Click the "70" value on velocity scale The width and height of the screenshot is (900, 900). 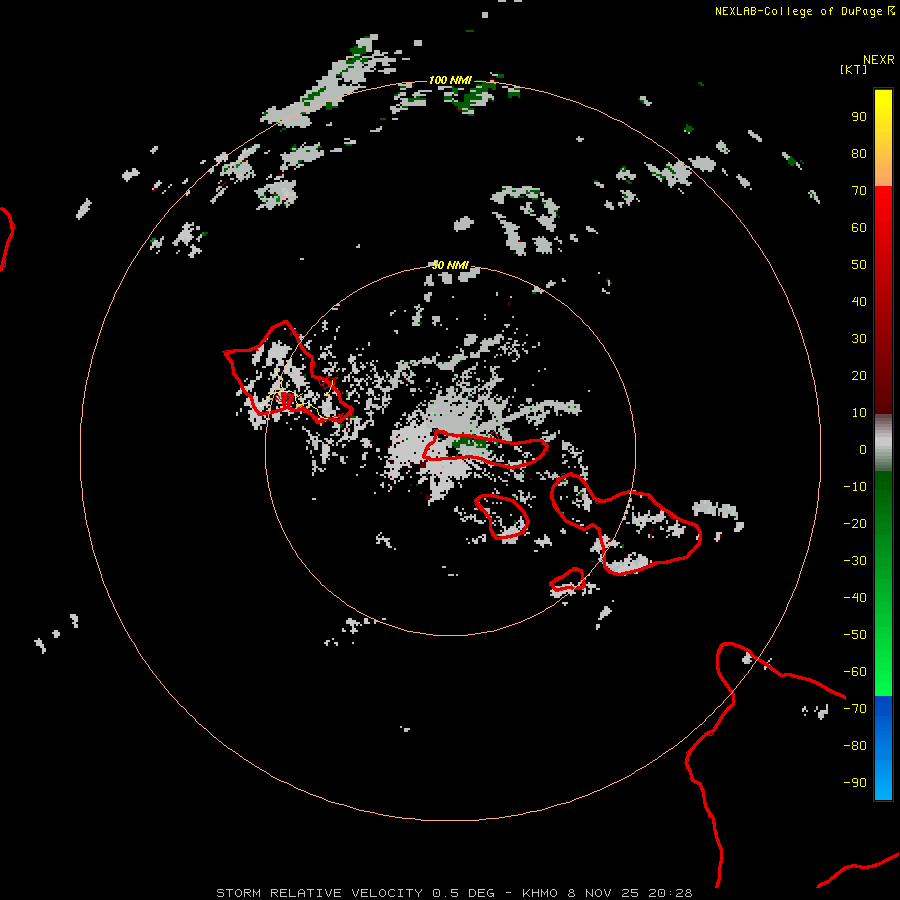point(859,191)
